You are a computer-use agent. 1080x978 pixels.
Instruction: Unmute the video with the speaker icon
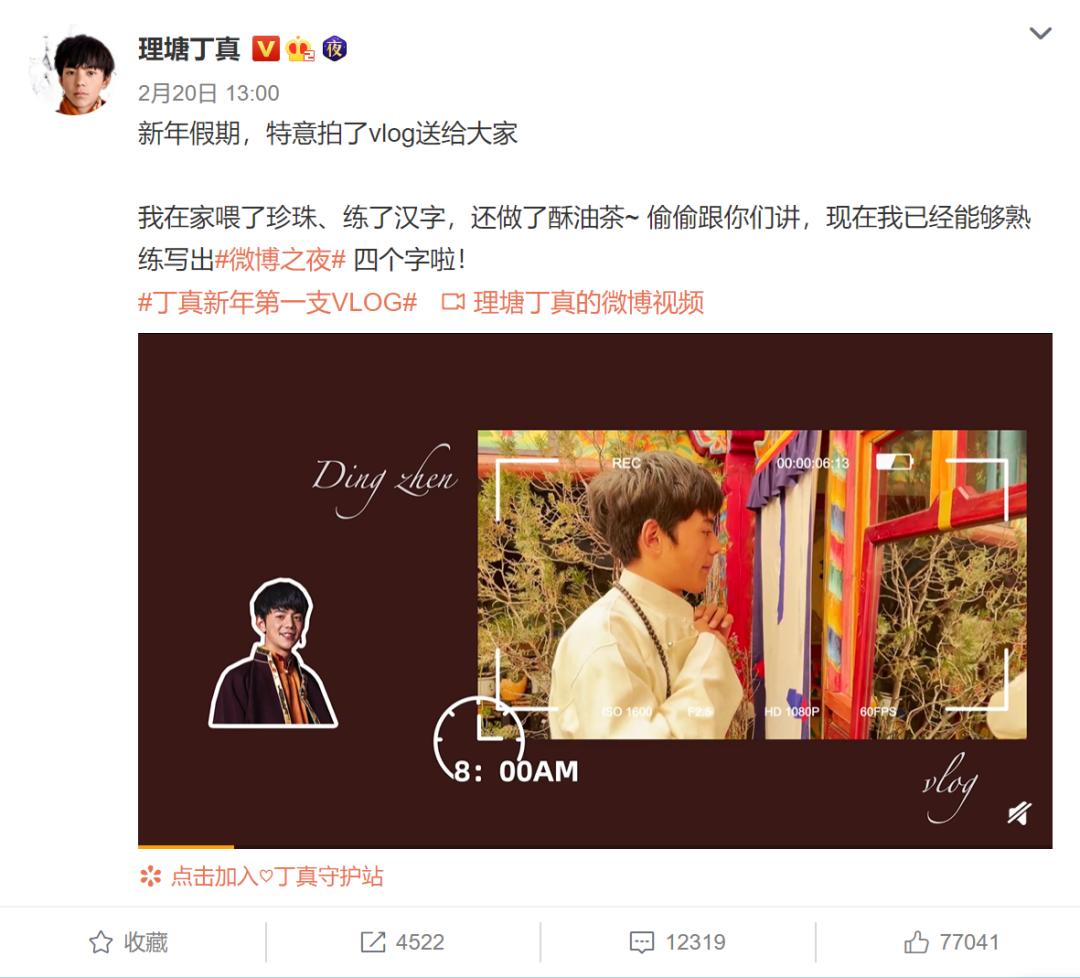click(x=1019, y=813)
